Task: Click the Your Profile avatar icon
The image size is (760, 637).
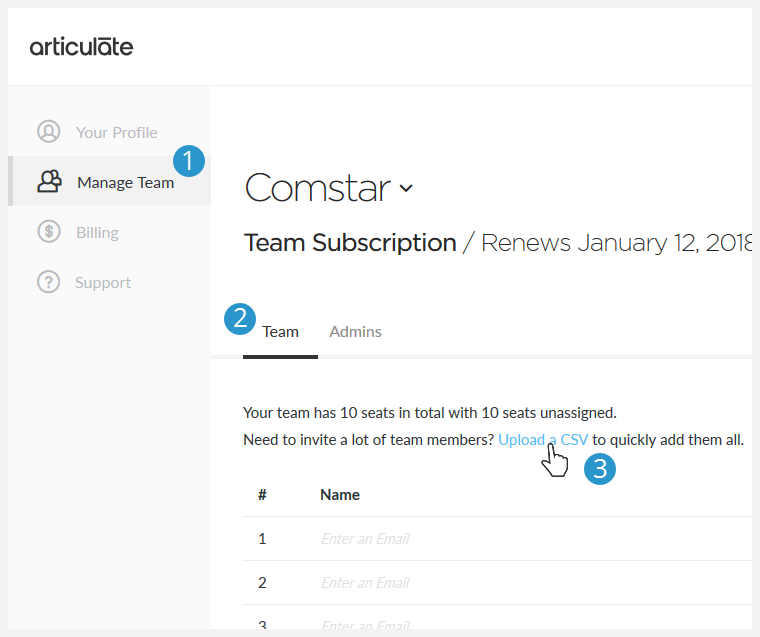Action: coord(48,131)
